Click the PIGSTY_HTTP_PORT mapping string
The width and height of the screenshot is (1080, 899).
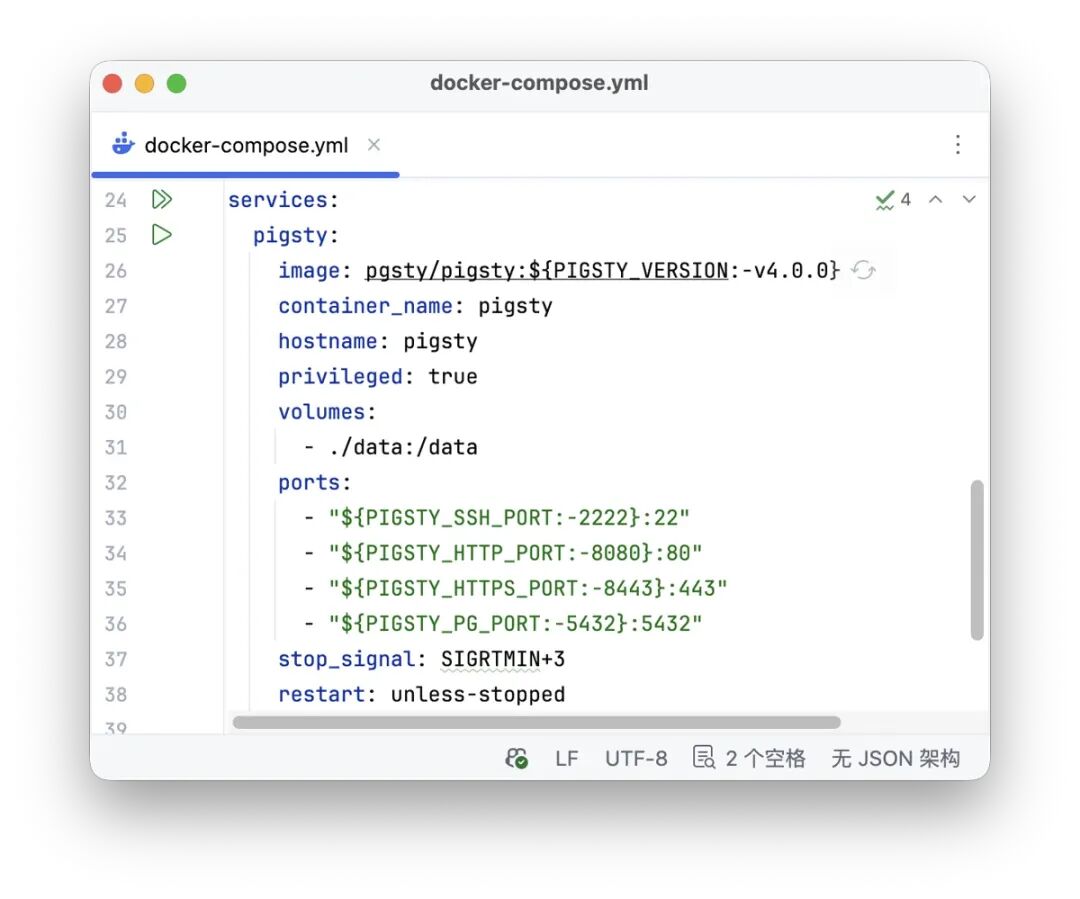[515, 553]
